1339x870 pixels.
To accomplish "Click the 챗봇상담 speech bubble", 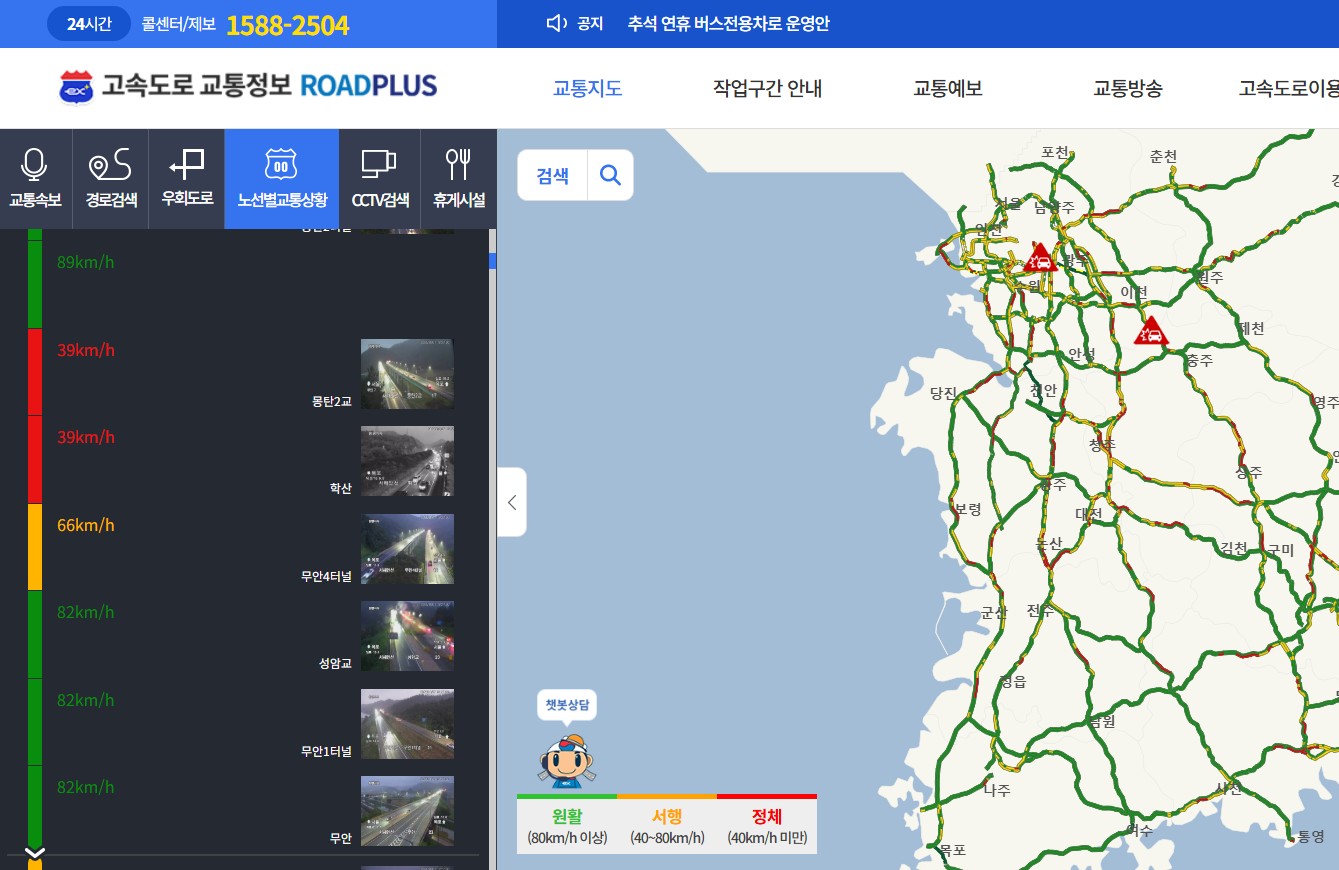I will tap(567, 705).
